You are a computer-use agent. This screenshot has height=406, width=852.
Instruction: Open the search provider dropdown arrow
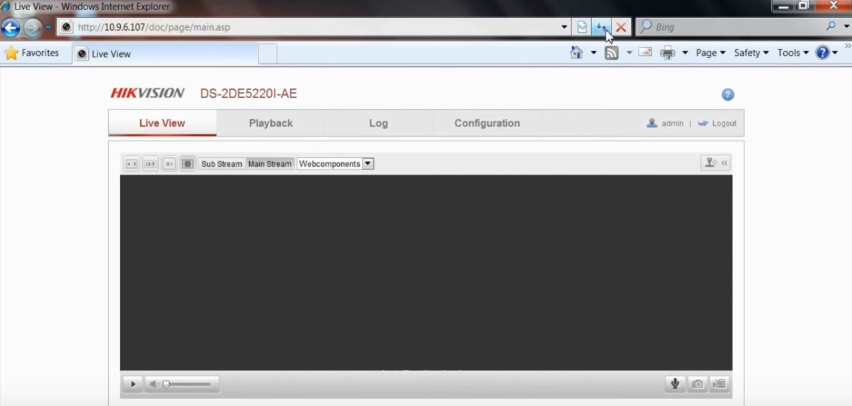pyautogui.click(x=846, y=27)
